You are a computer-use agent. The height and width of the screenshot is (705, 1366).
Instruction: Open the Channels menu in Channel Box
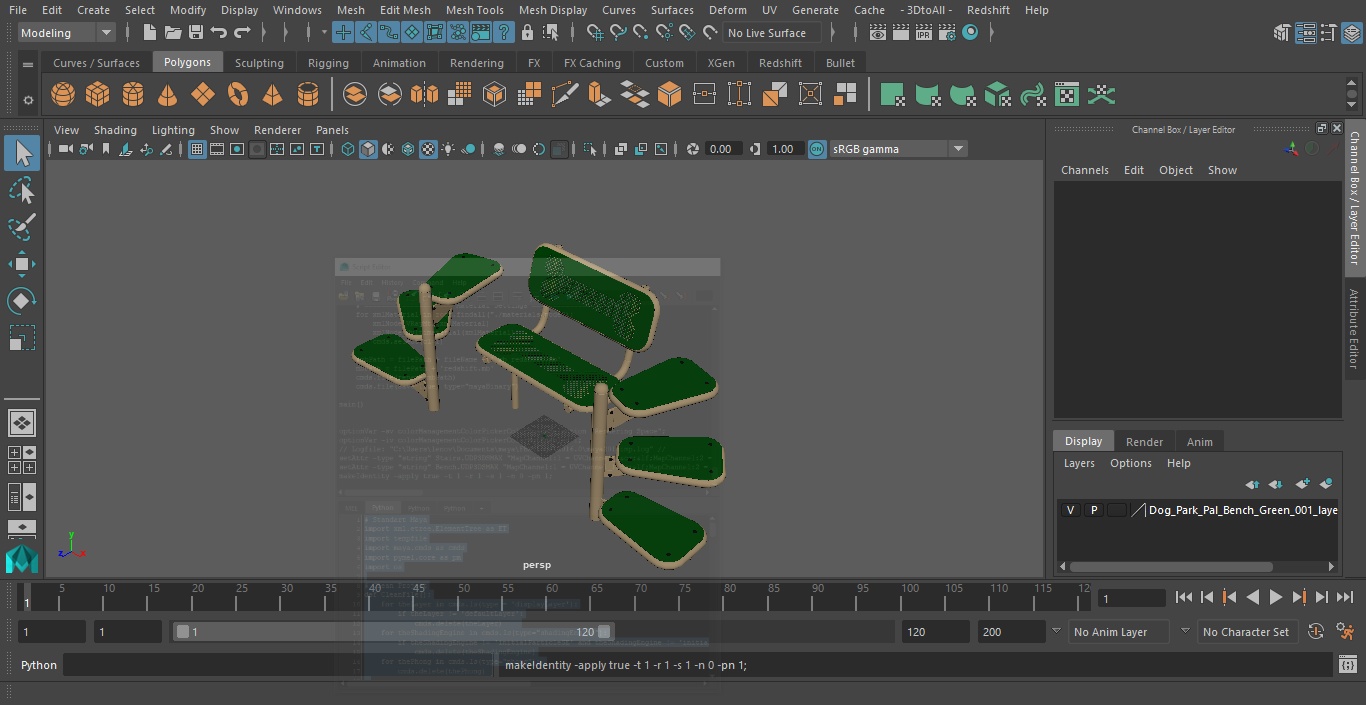pos(1085,170)
